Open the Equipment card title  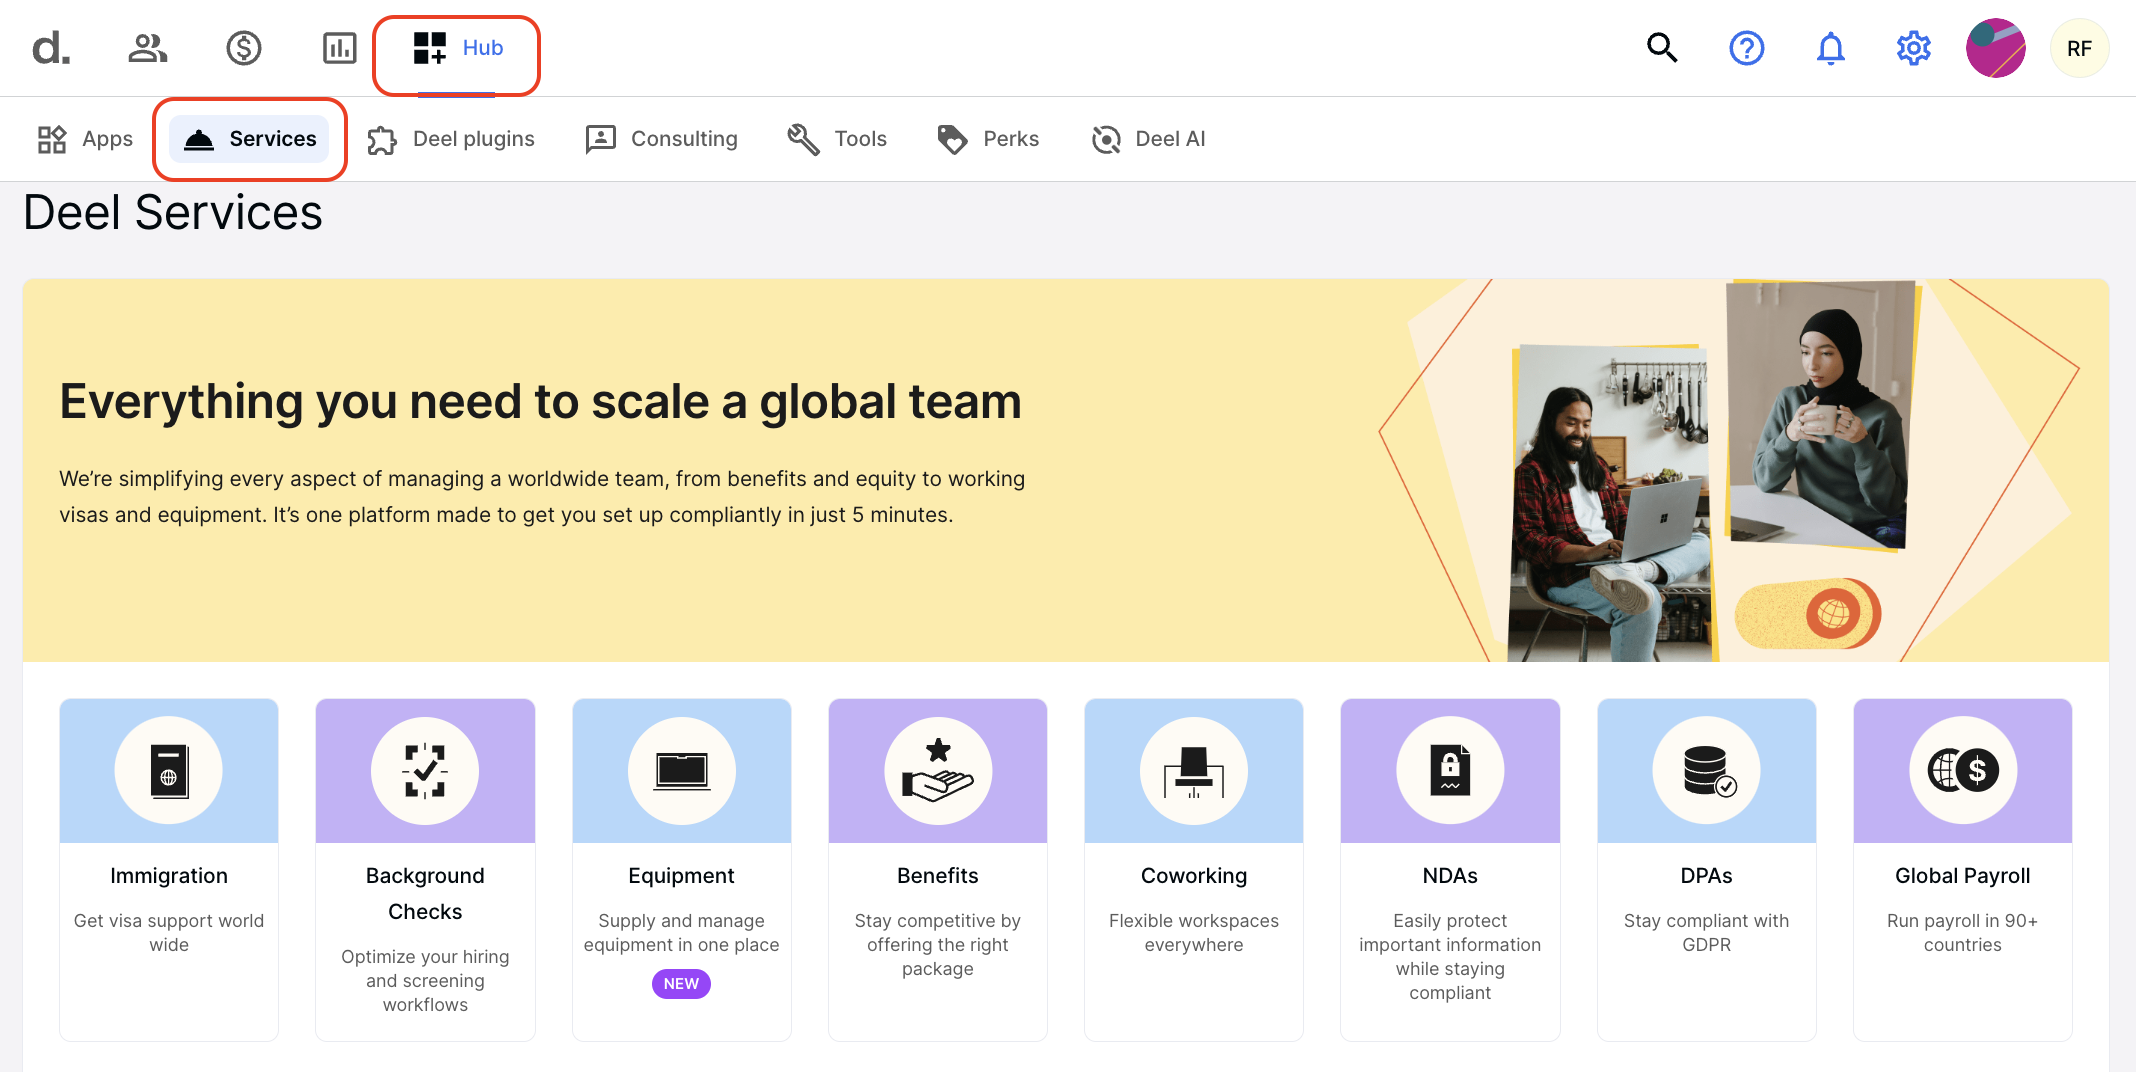[x=682, y=876]
